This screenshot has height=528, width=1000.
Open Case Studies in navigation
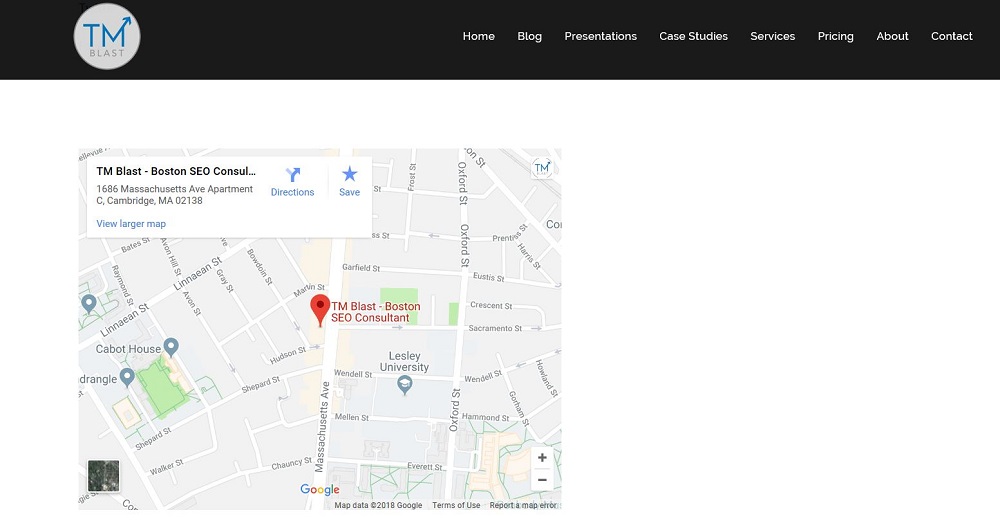tap(693, 36)
